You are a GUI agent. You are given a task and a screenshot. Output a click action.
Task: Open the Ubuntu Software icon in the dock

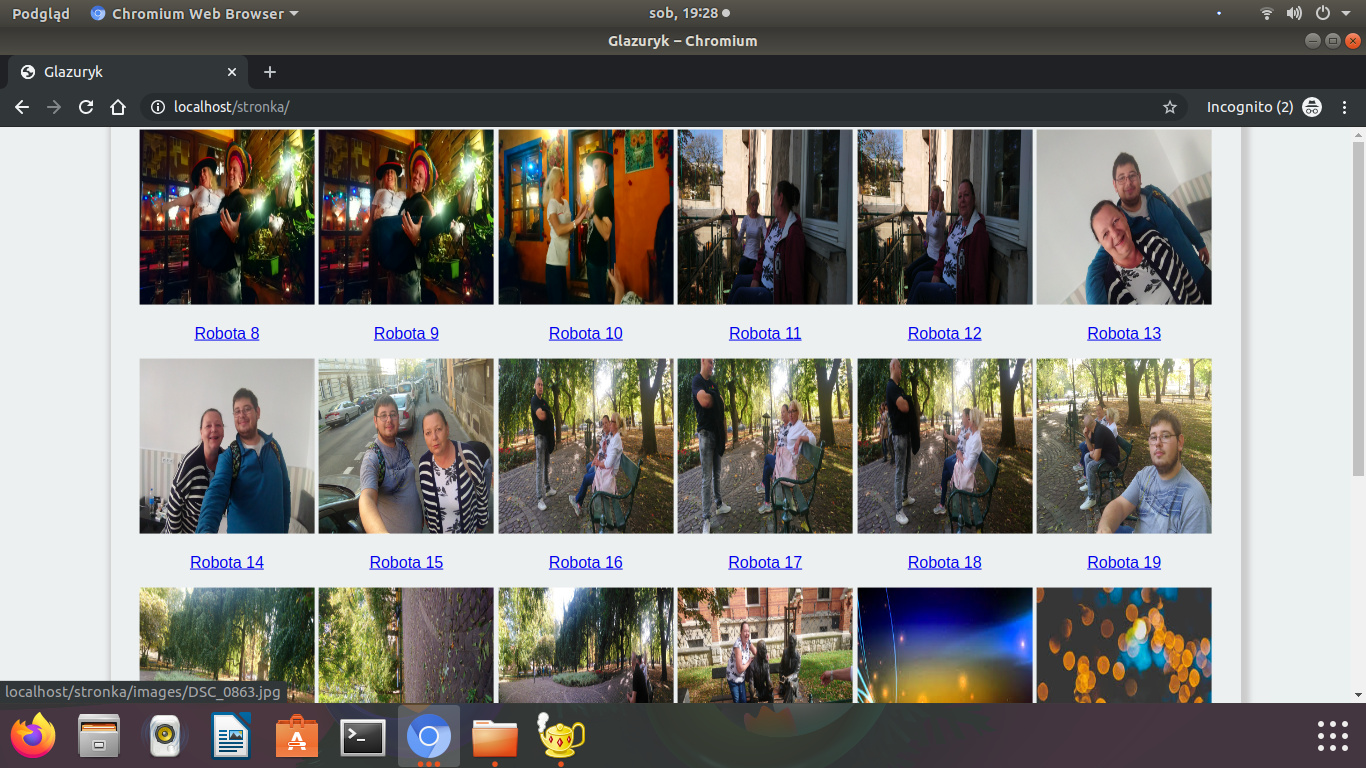click(296, 737)
